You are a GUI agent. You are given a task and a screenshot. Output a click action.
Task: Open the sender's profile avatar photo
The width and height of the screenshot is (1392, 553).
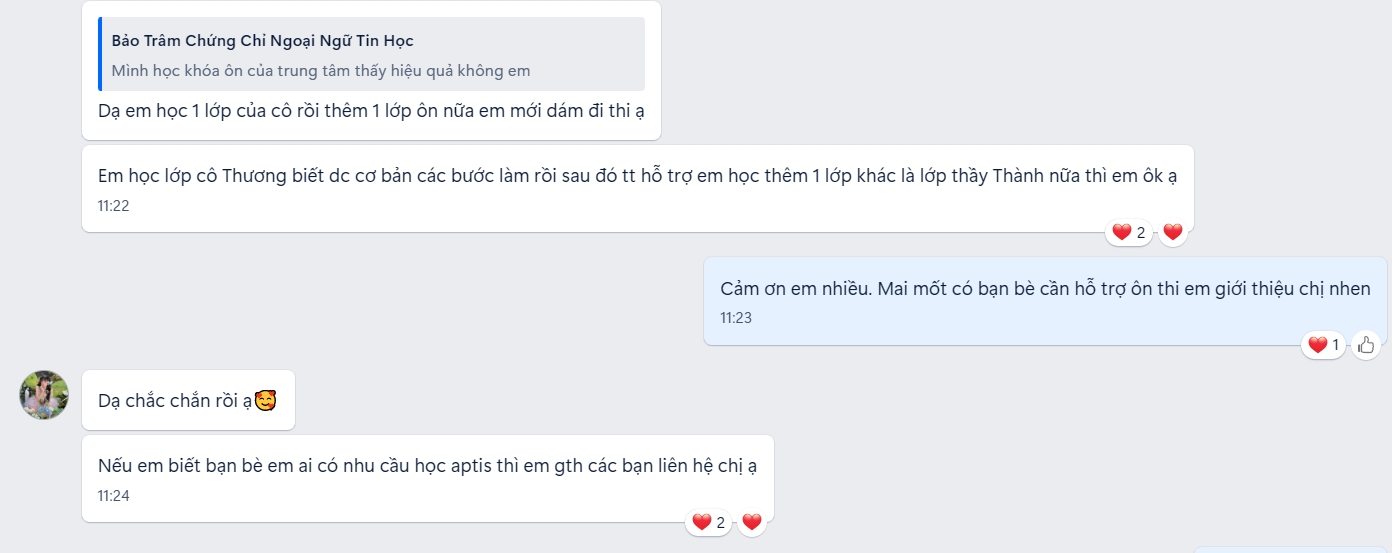(x=44, y=395)
